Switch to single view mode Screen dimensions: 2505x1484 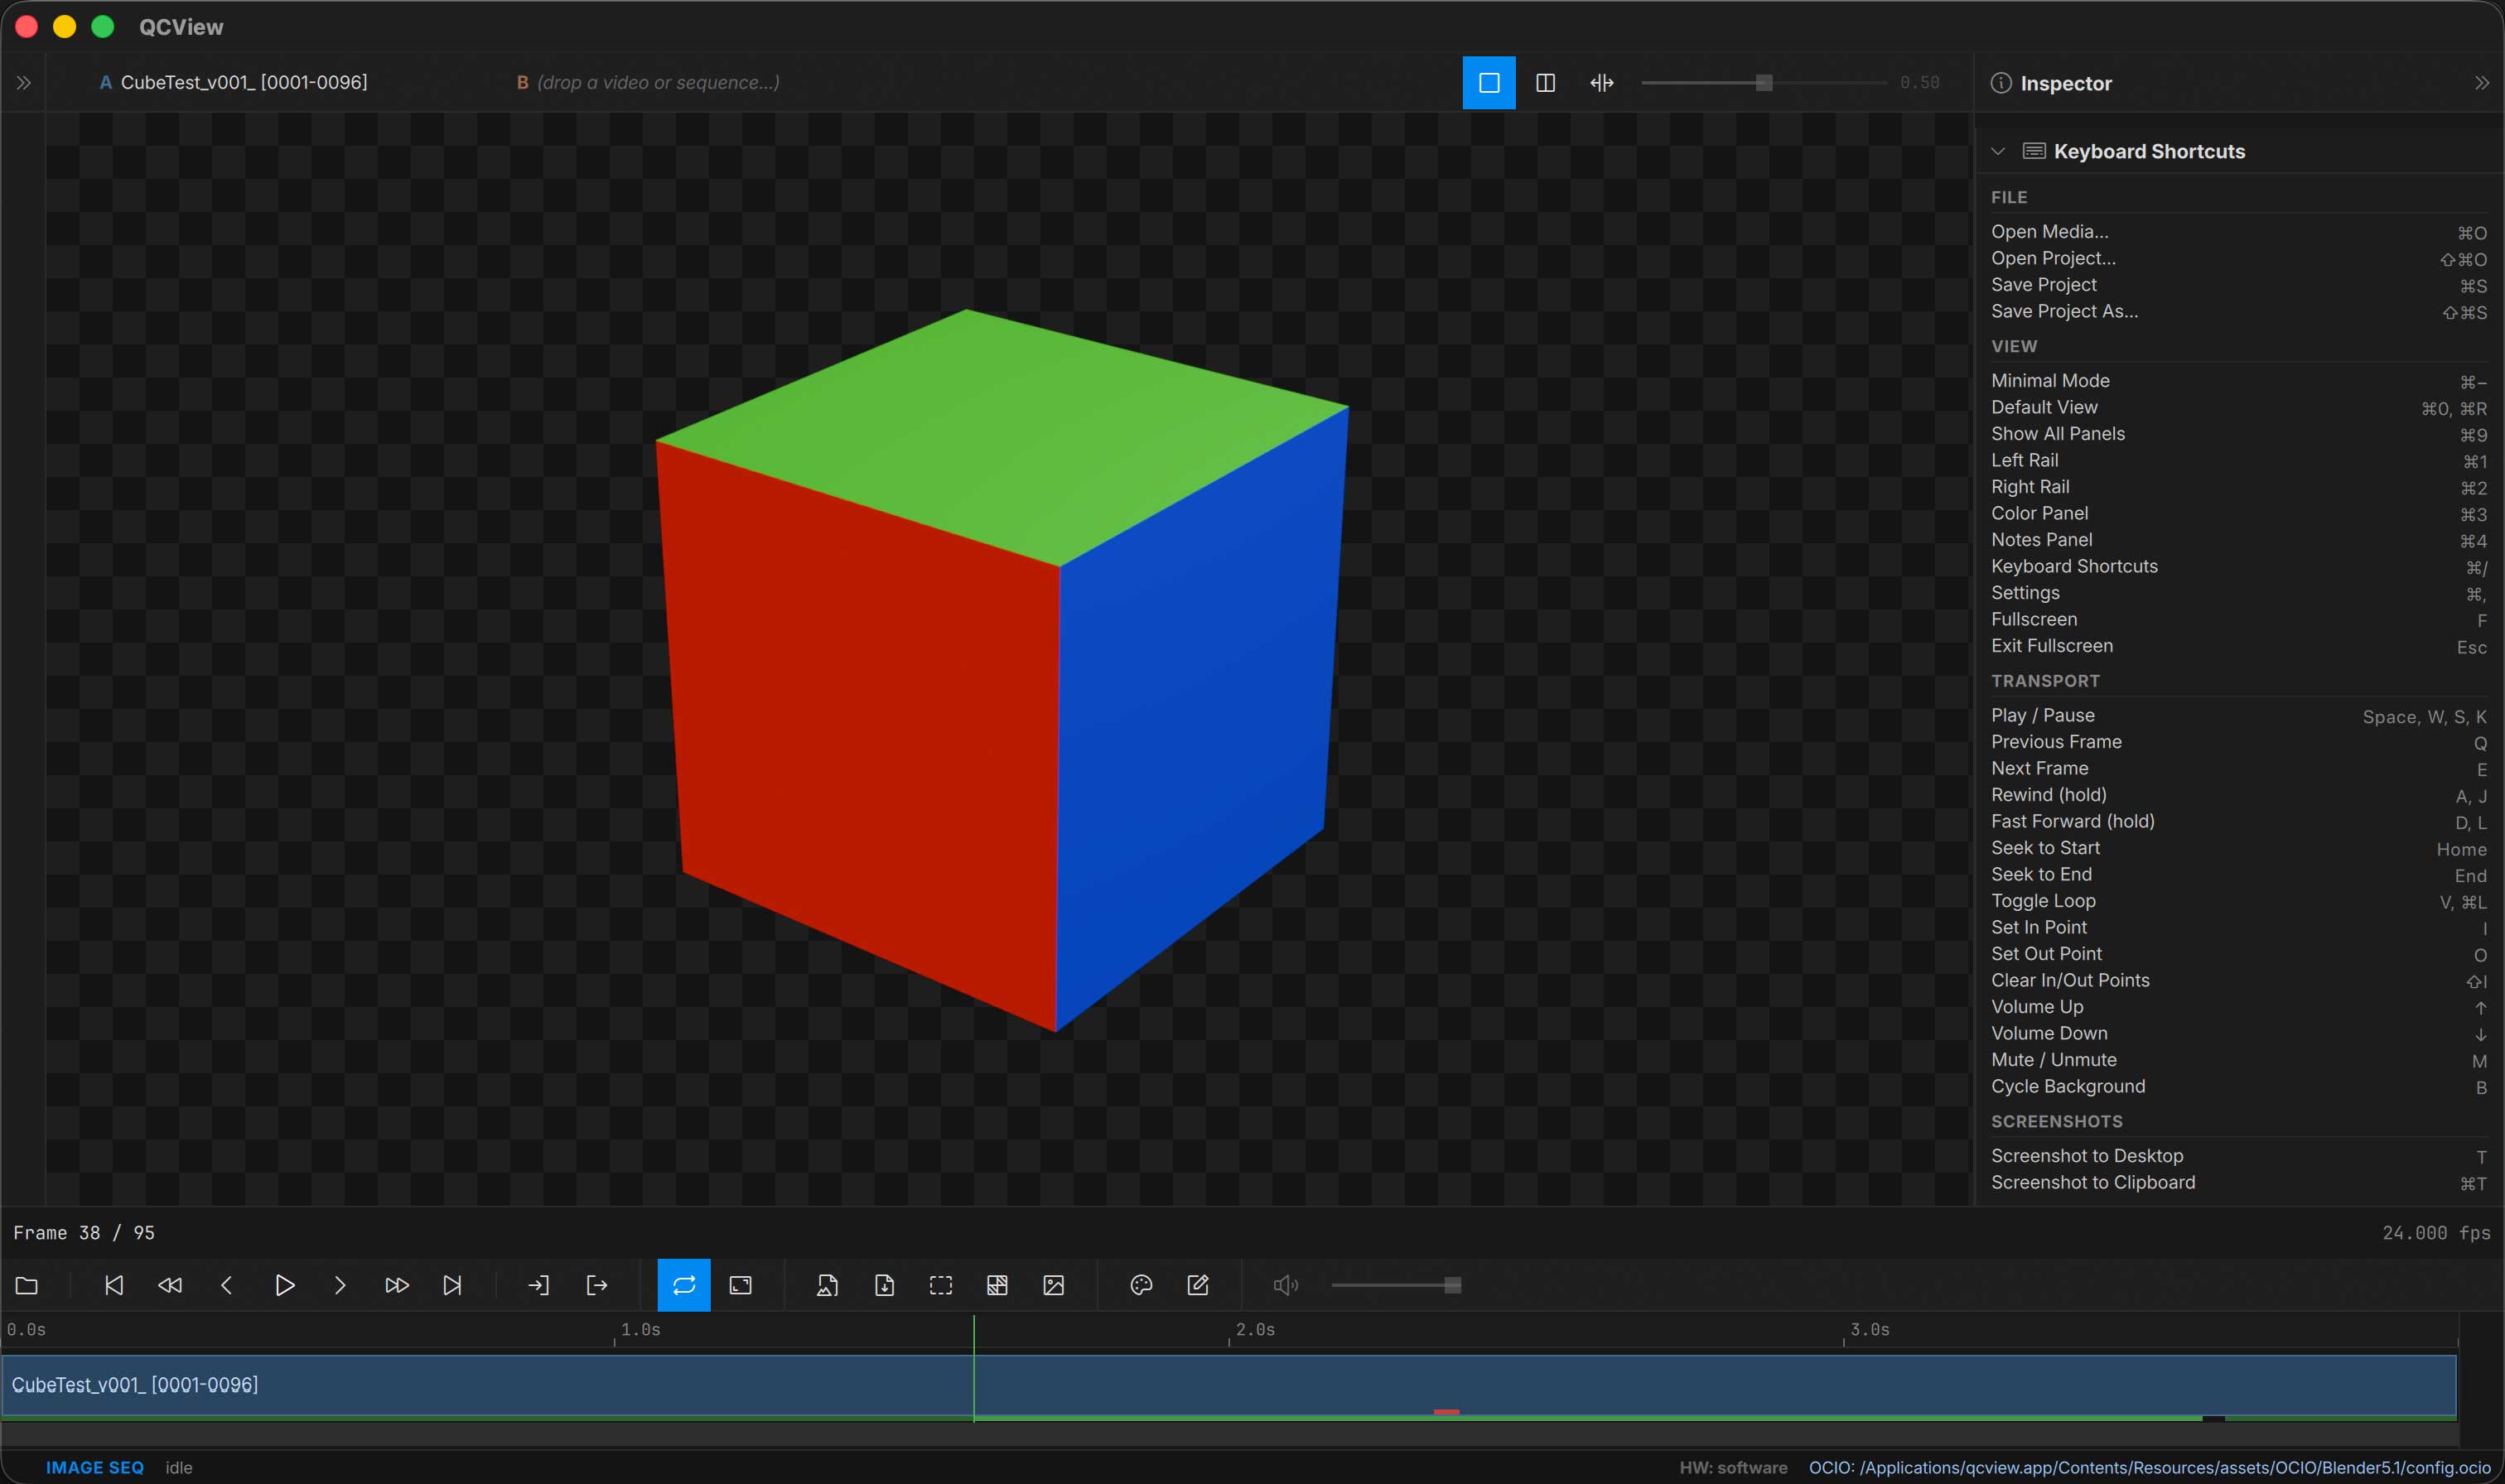coord(1489,83)
